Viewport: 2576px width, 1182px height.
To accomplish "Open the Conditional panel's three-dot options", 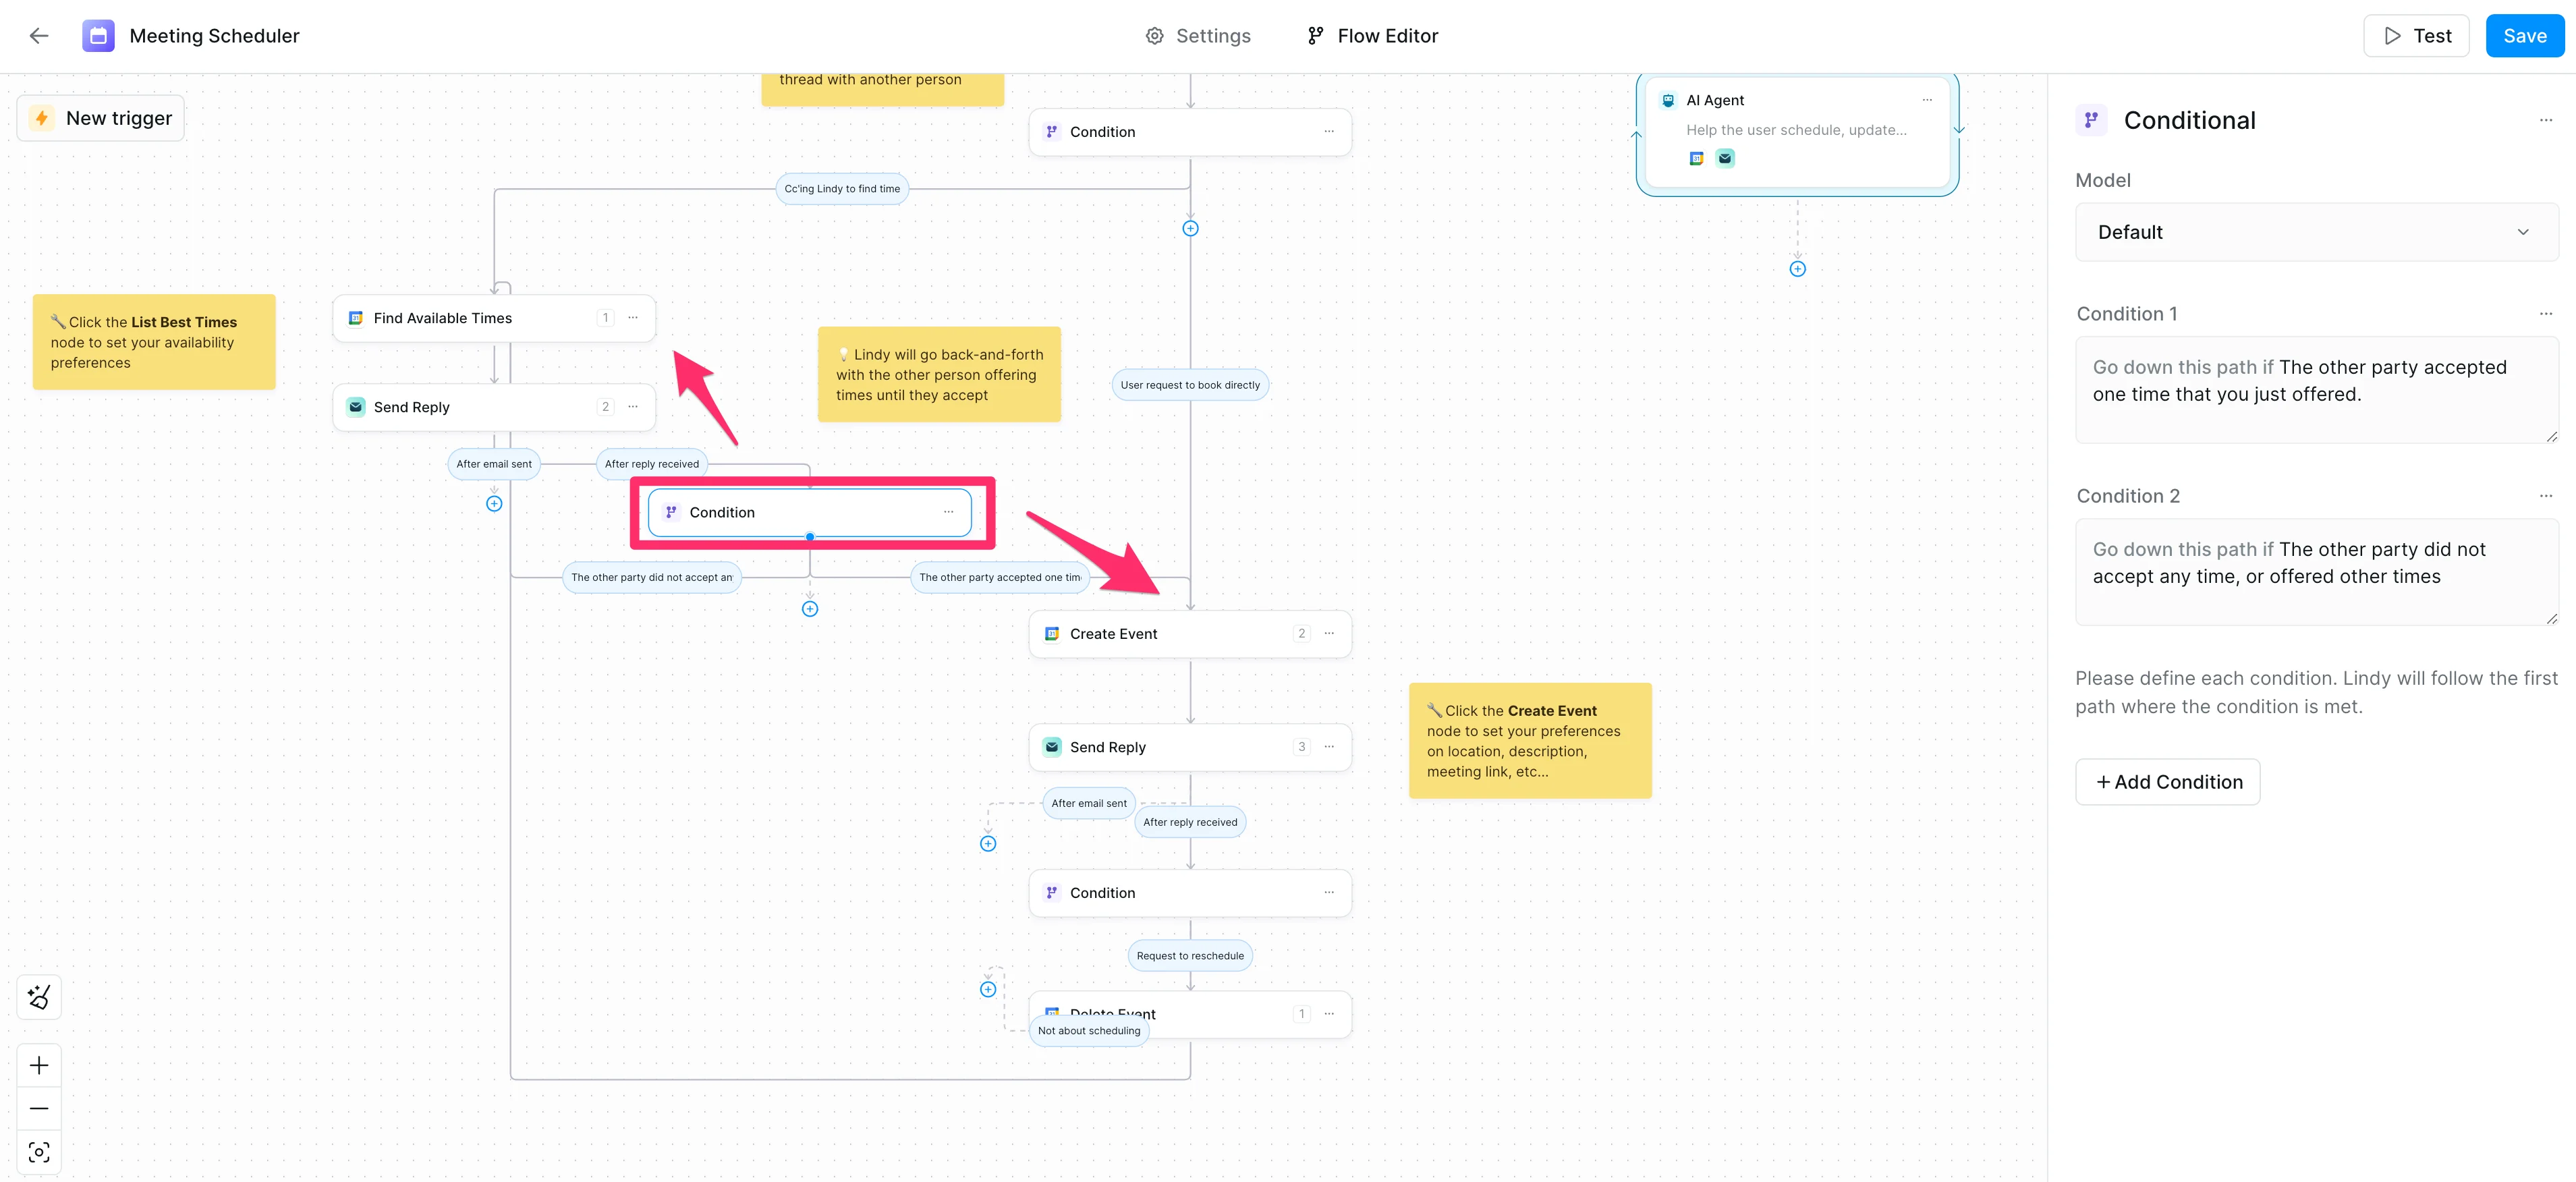I will tap(2545, 121).
